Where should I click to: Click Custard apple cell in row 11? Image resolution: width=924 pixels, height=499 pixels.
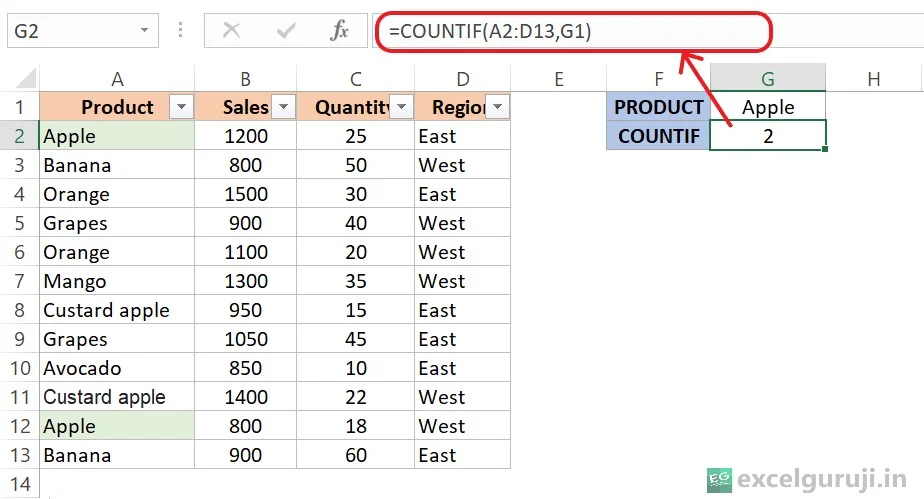117,396
